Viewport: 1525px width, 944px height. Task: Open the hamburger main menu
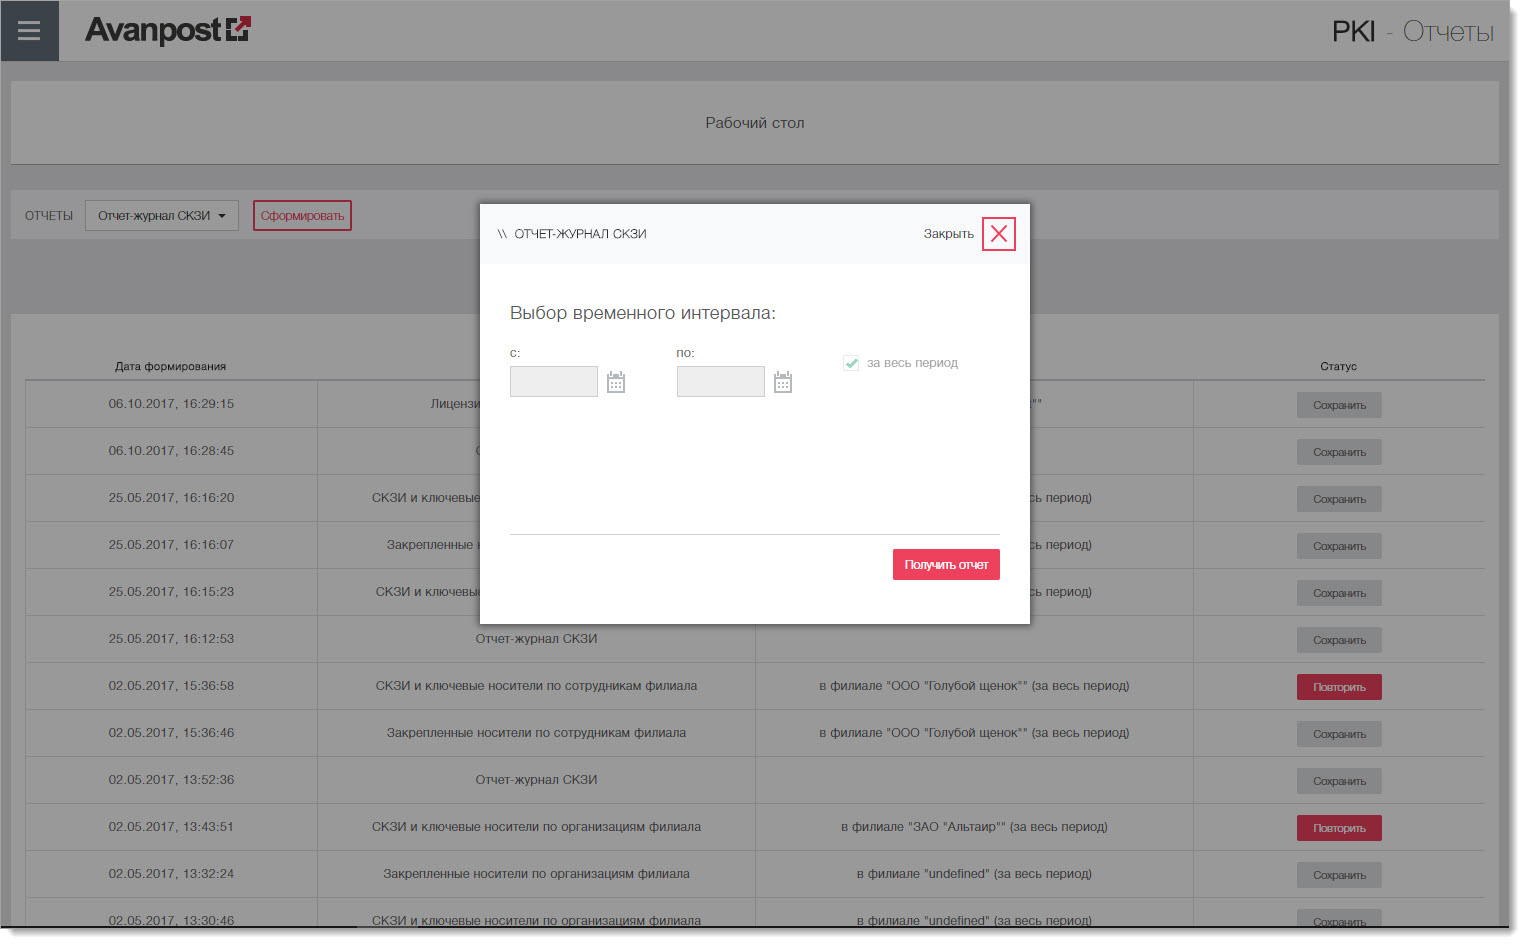click(x=29, y=31)
